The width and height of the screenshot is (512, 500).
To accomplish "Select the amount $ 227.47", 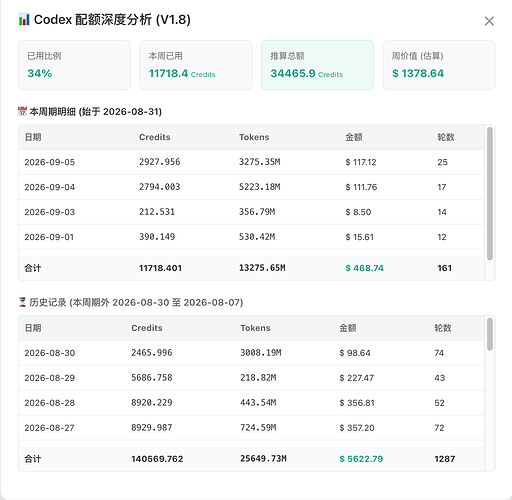I will pos(357,378).
